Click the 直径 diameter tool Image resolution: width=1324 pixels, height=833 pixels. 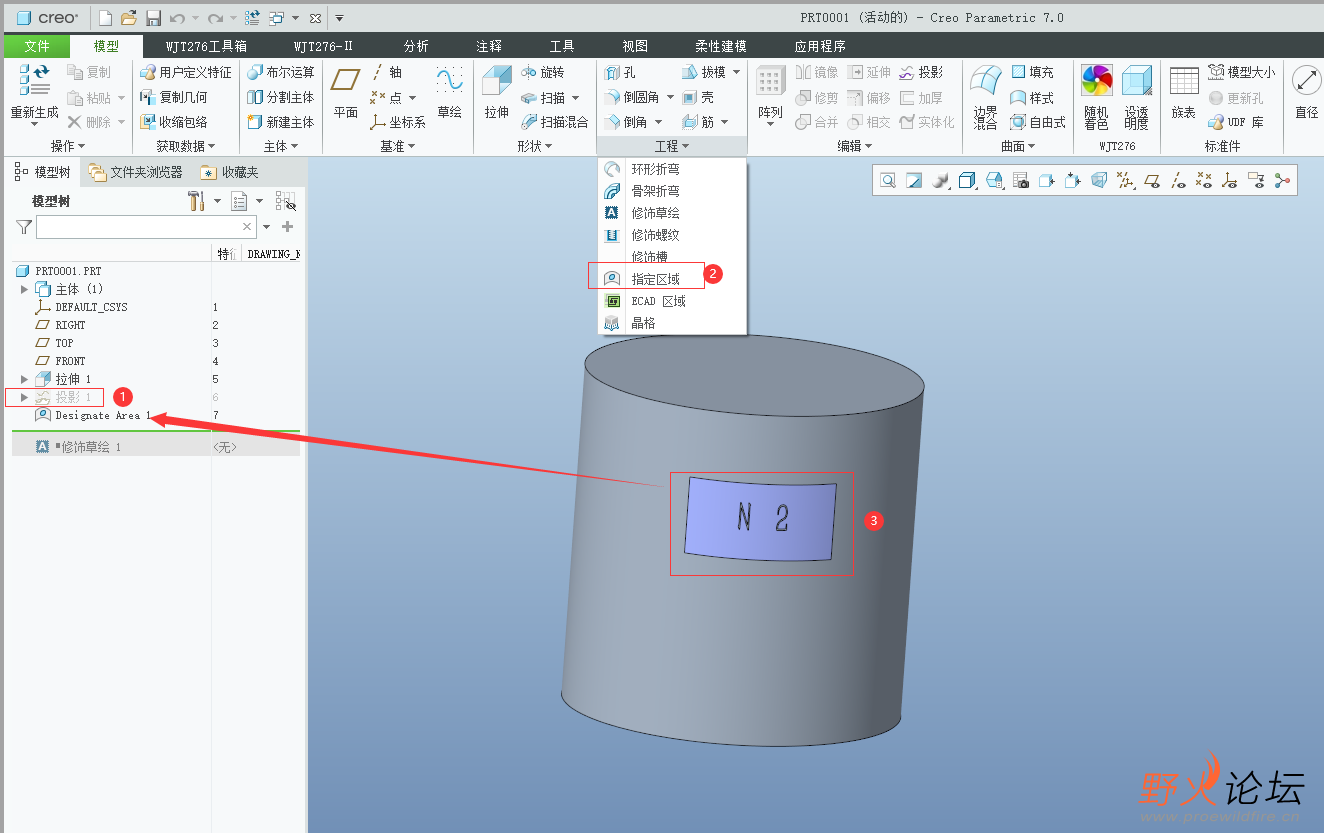[x=1306, y=93]
